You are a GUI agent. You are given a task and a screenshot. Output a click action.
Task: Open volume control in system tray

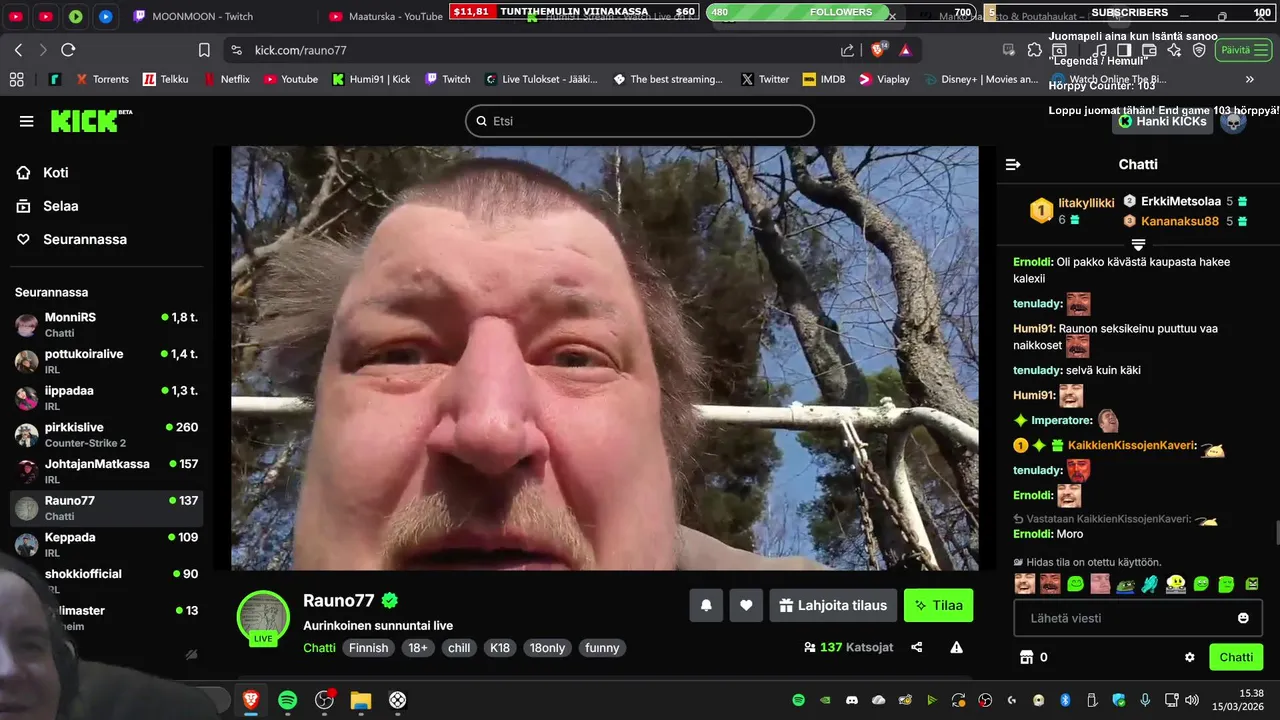tap(1191, 700)
